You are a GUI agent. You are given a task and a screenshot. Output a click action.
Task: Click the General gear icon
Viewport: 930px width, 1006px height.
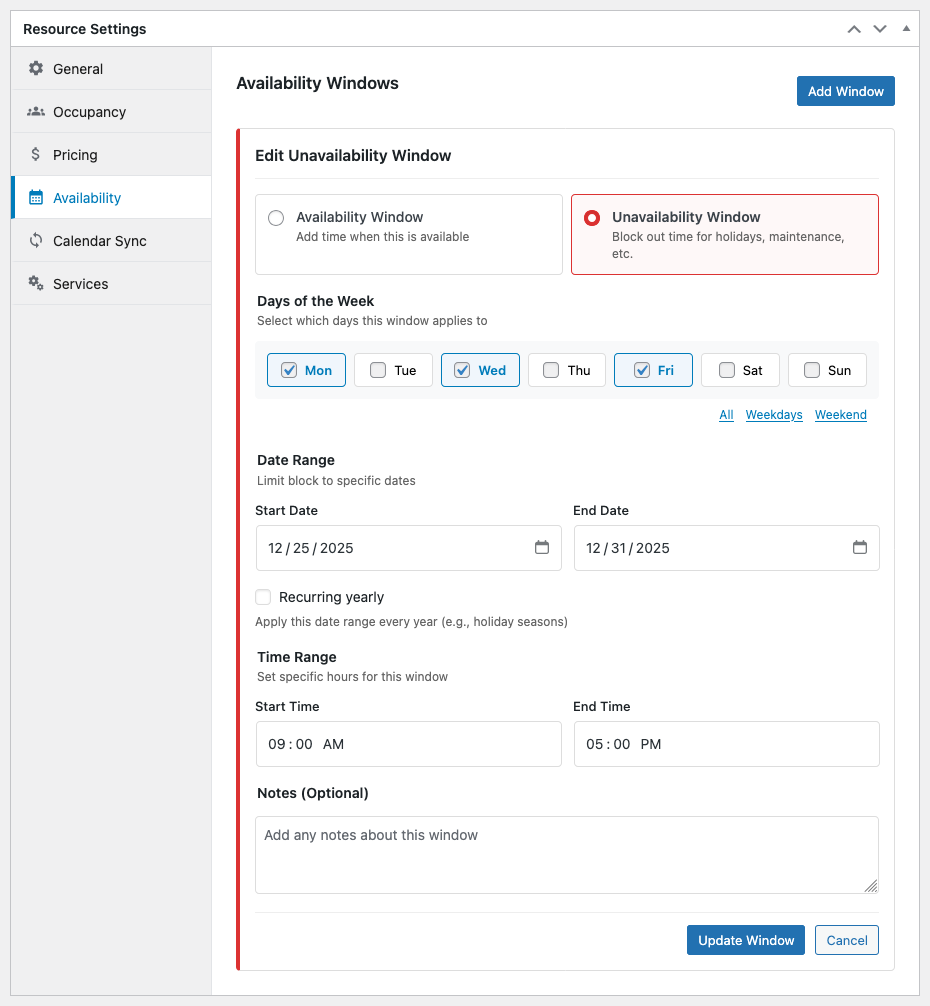tap(36, 69)
